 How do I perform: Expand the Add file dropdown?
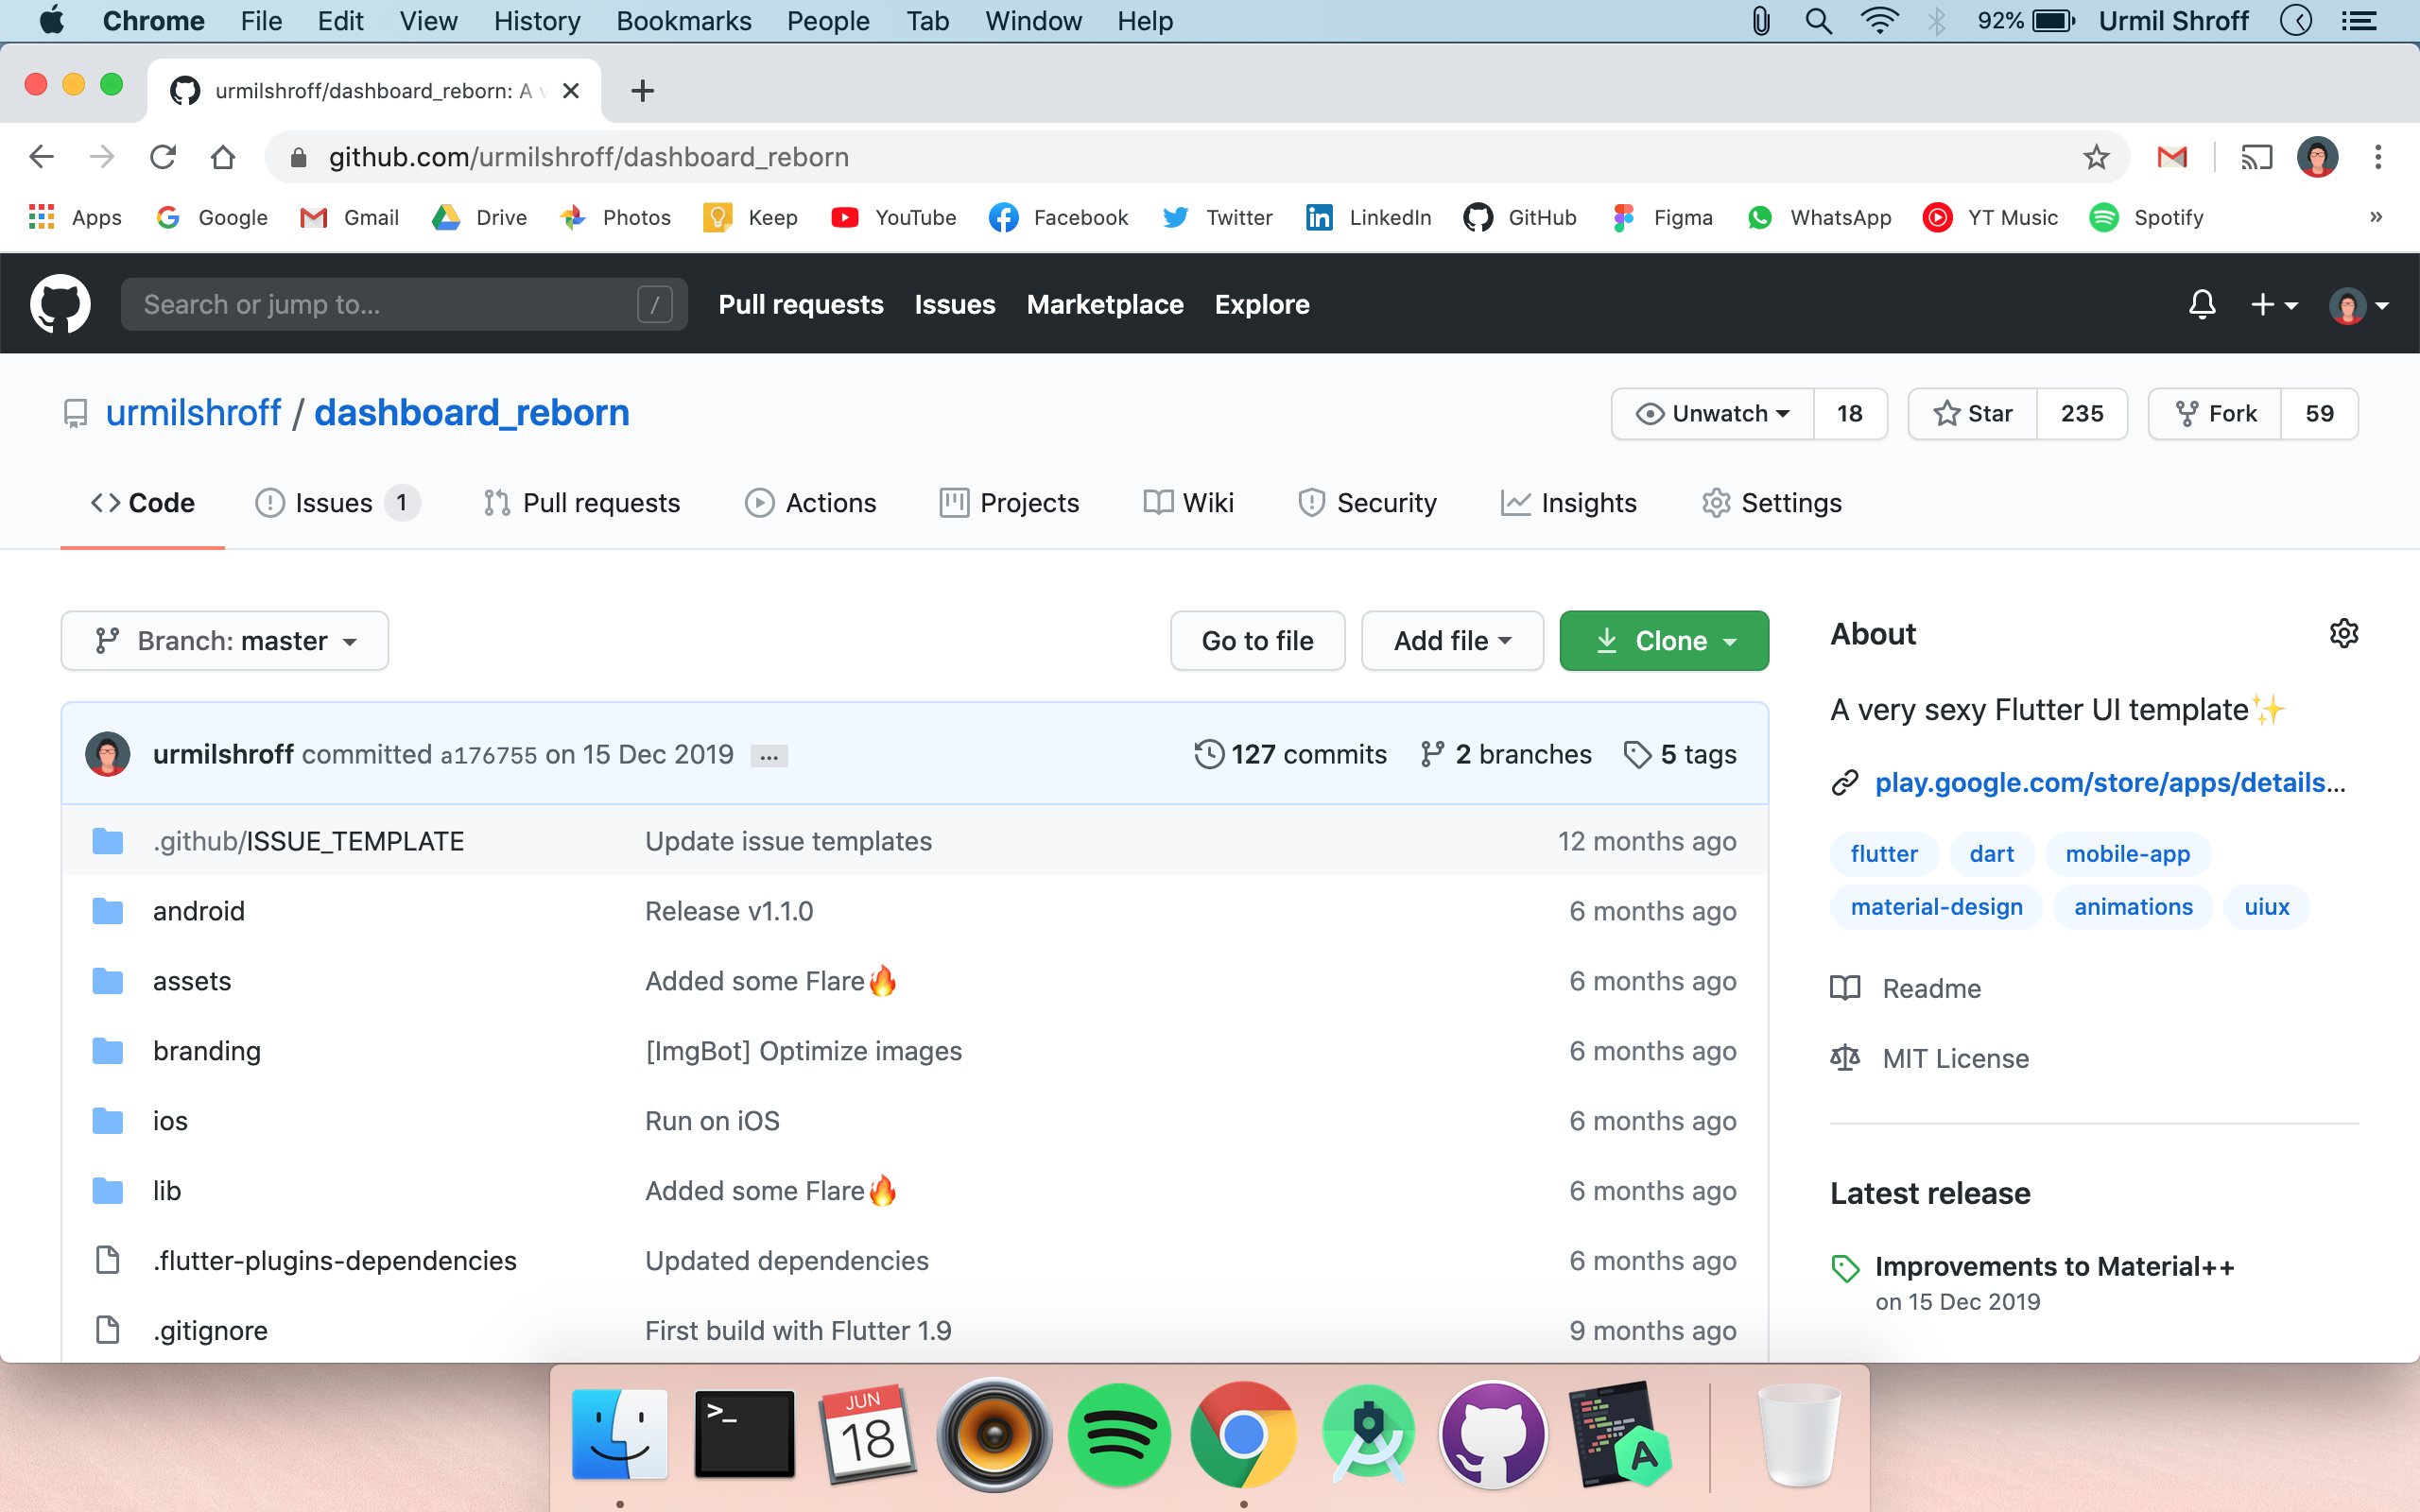[x=1452, y=640]
